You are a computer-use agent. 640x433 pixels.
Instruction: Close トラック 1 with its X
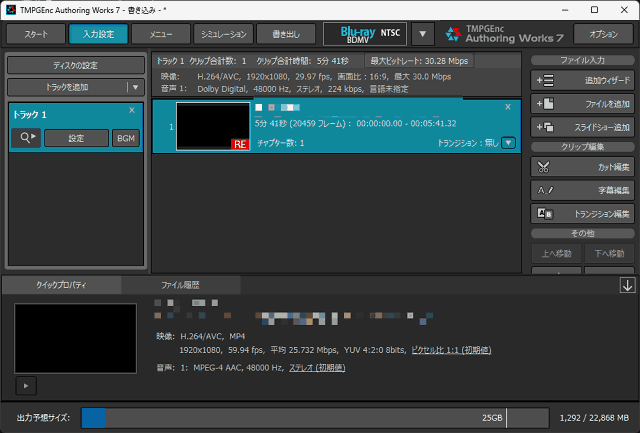point(132,110)
